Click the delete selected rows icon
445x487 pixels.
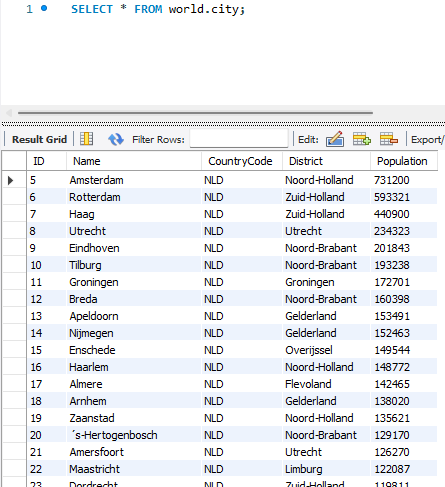pyautogui.click(x=389, y=139)
